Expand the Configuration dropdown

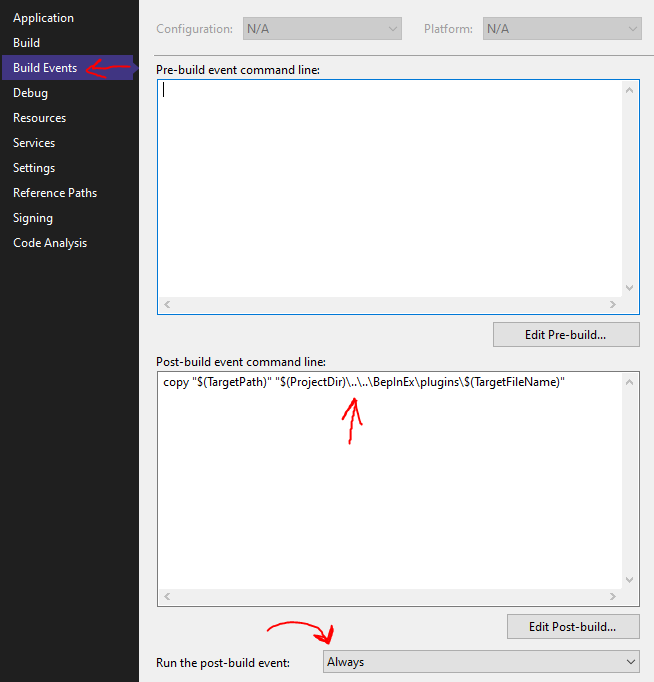point(322,30)
